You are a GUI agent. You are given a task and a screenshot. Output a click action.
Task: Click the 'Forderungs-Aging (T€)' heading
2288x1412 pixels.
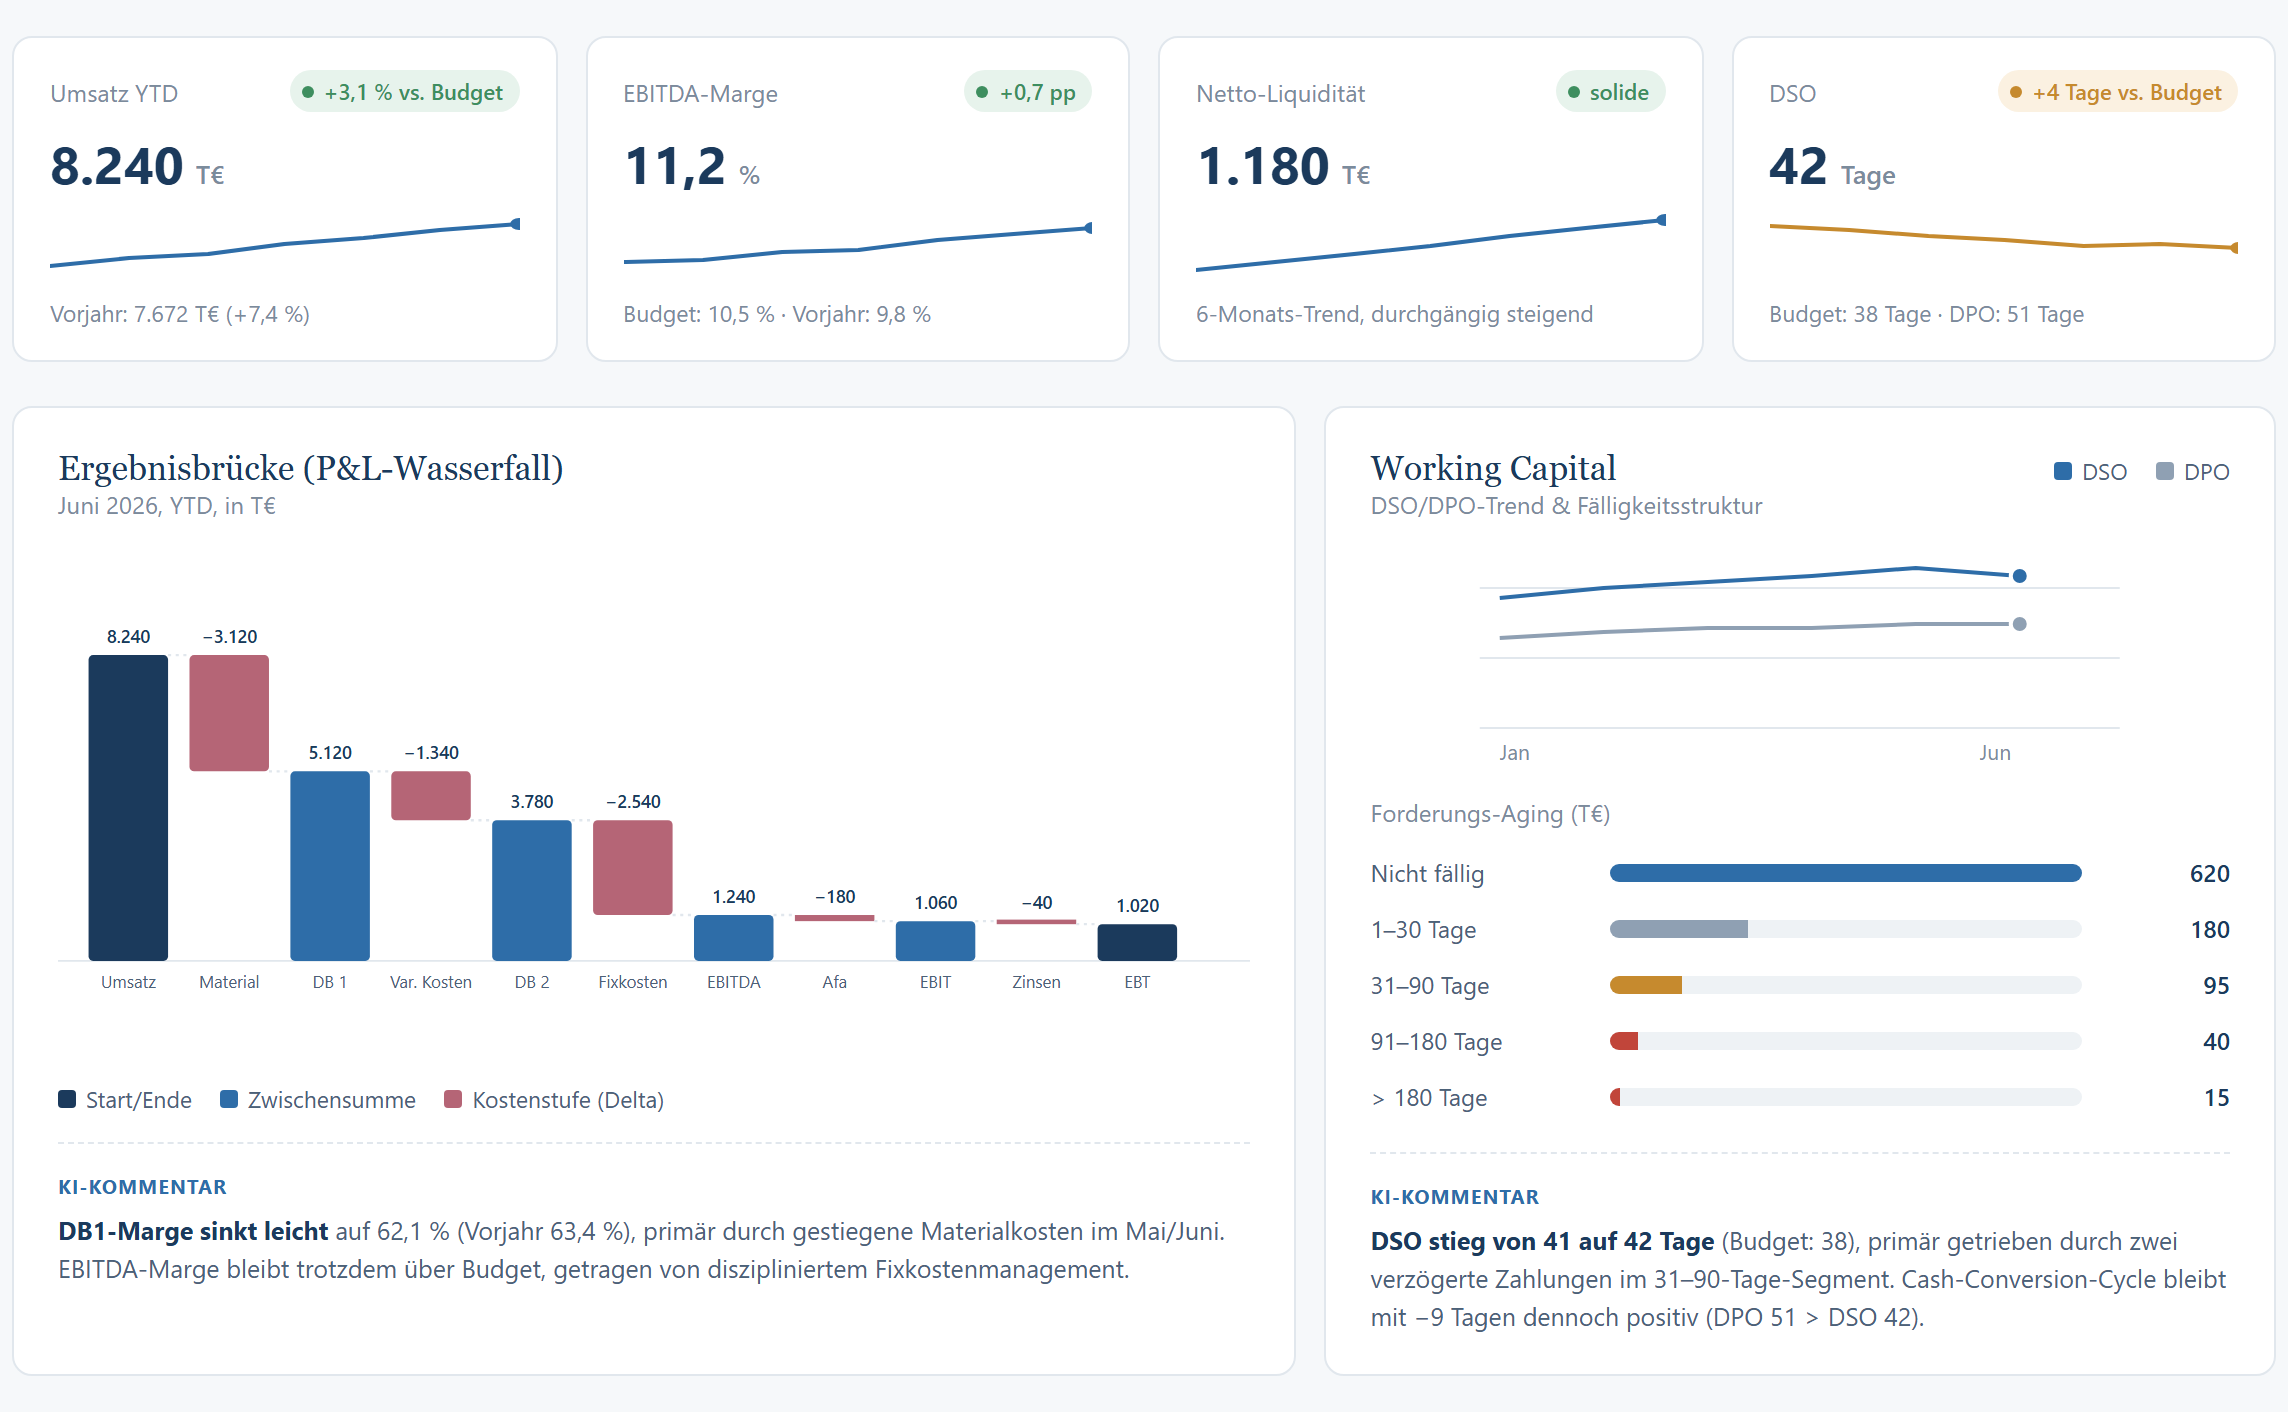coord(1490,814)
